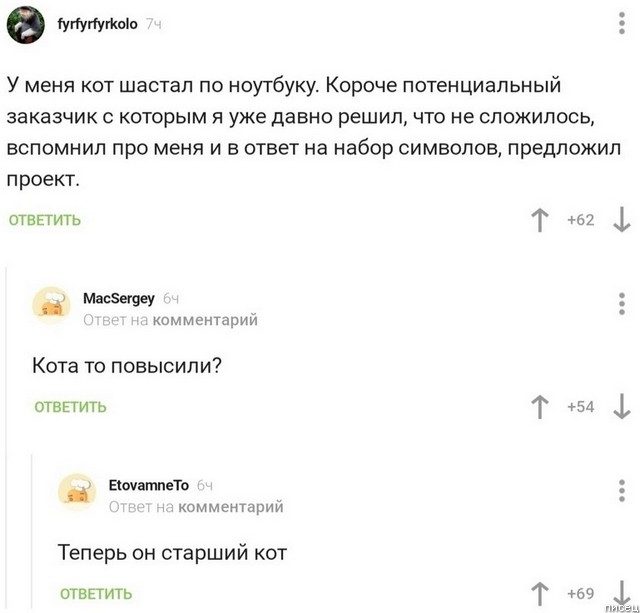640x613 pixels.
Task: Open three-dot menu on MacSergey's comment
Action: coord(623,301)
